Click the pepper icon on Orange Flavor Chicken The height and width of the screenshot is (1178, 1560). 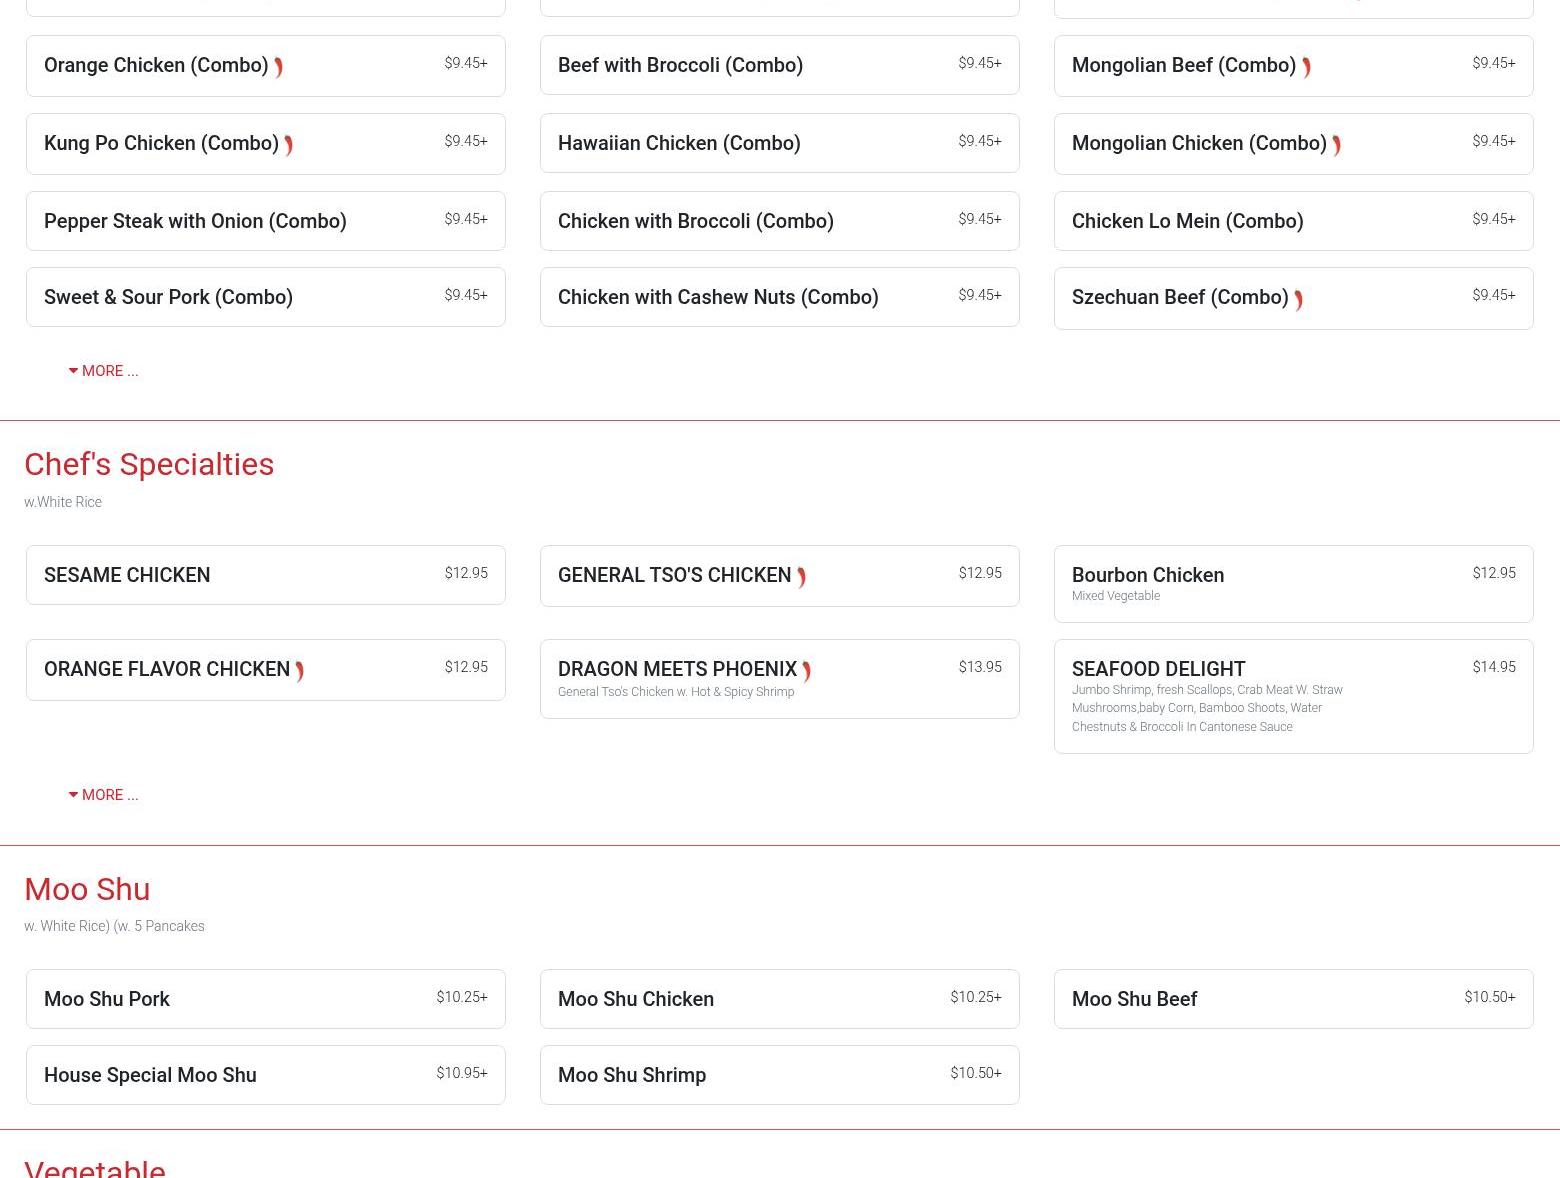pos(299,671)
